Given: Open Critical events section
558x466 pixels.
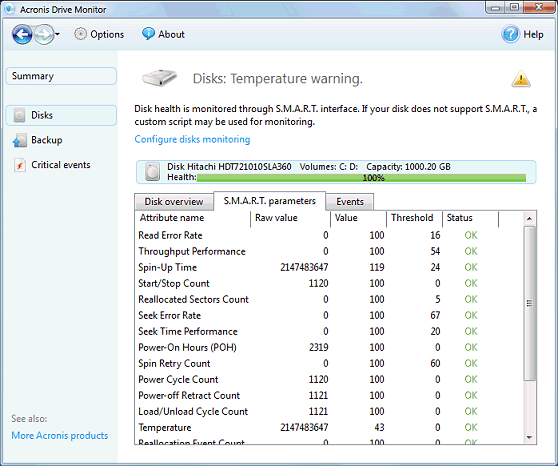Looking at the screenshot, I should pos(61,165).
